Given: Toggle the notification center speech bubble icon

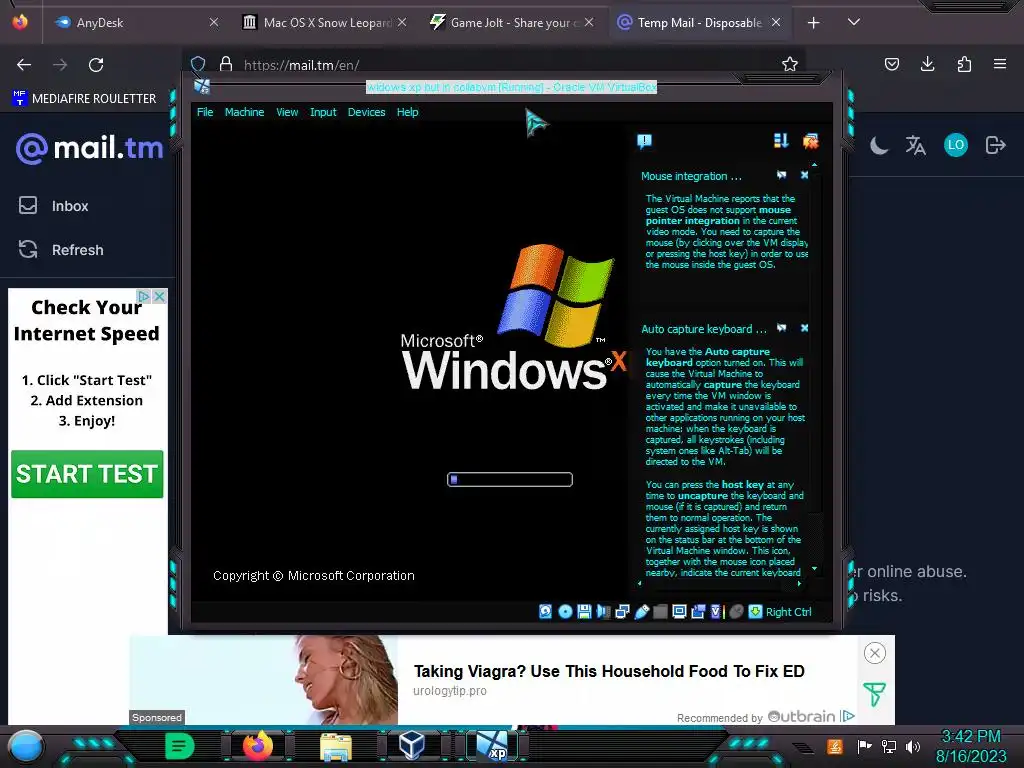Looking at the screenshot, I should [x=645, y=141].
